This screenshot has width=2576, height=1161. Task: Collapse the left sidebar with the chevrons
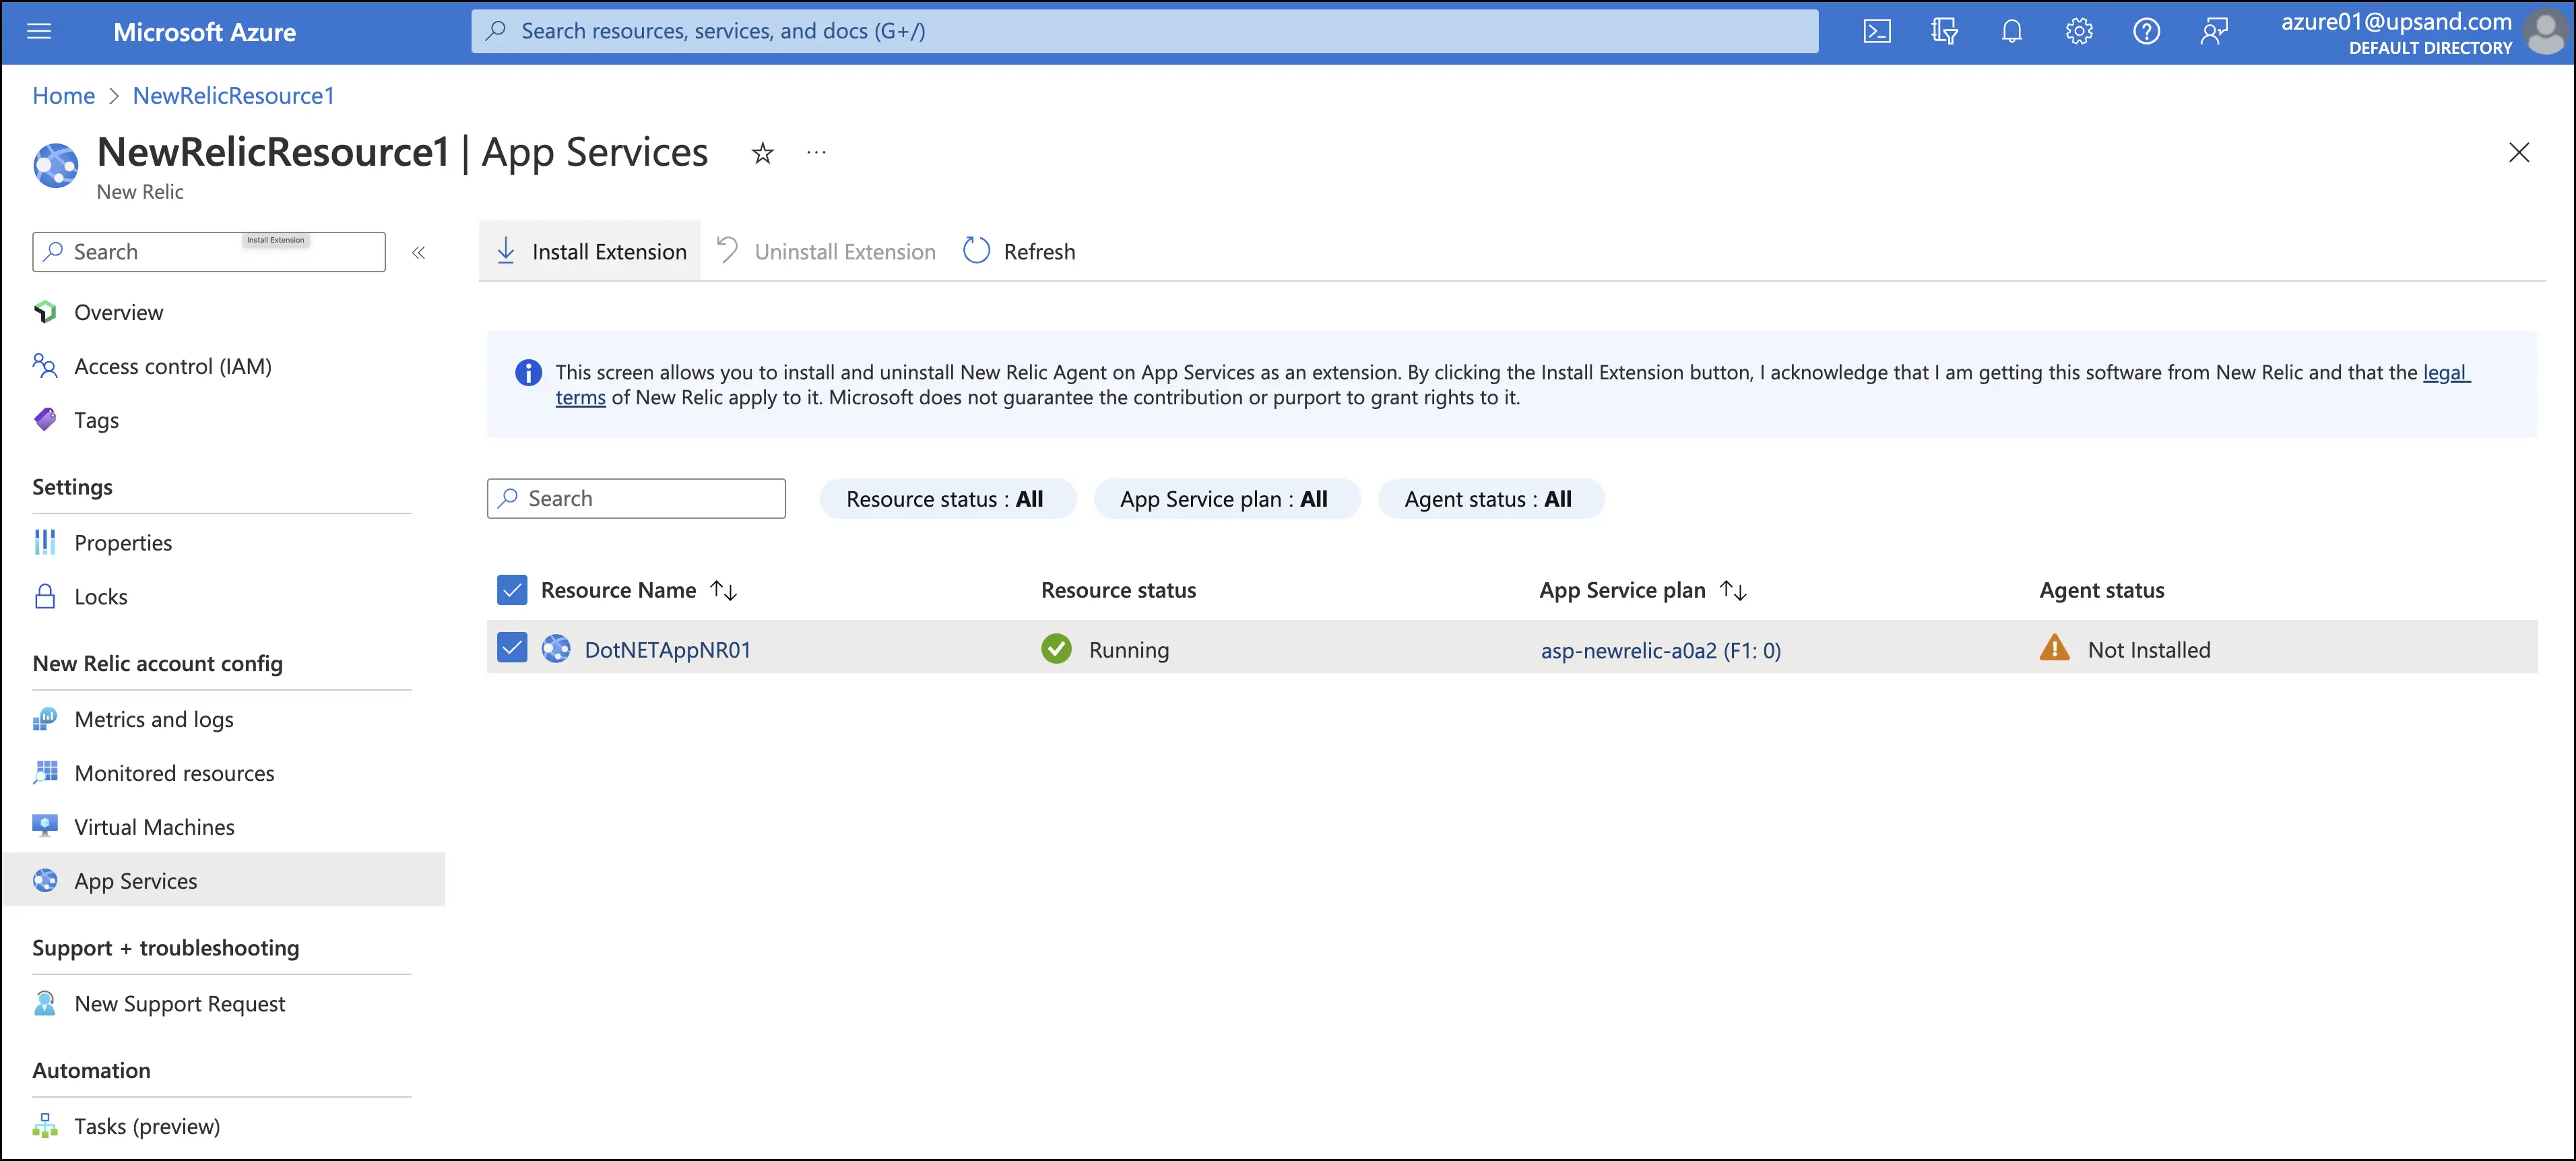[x=419, y=252]
